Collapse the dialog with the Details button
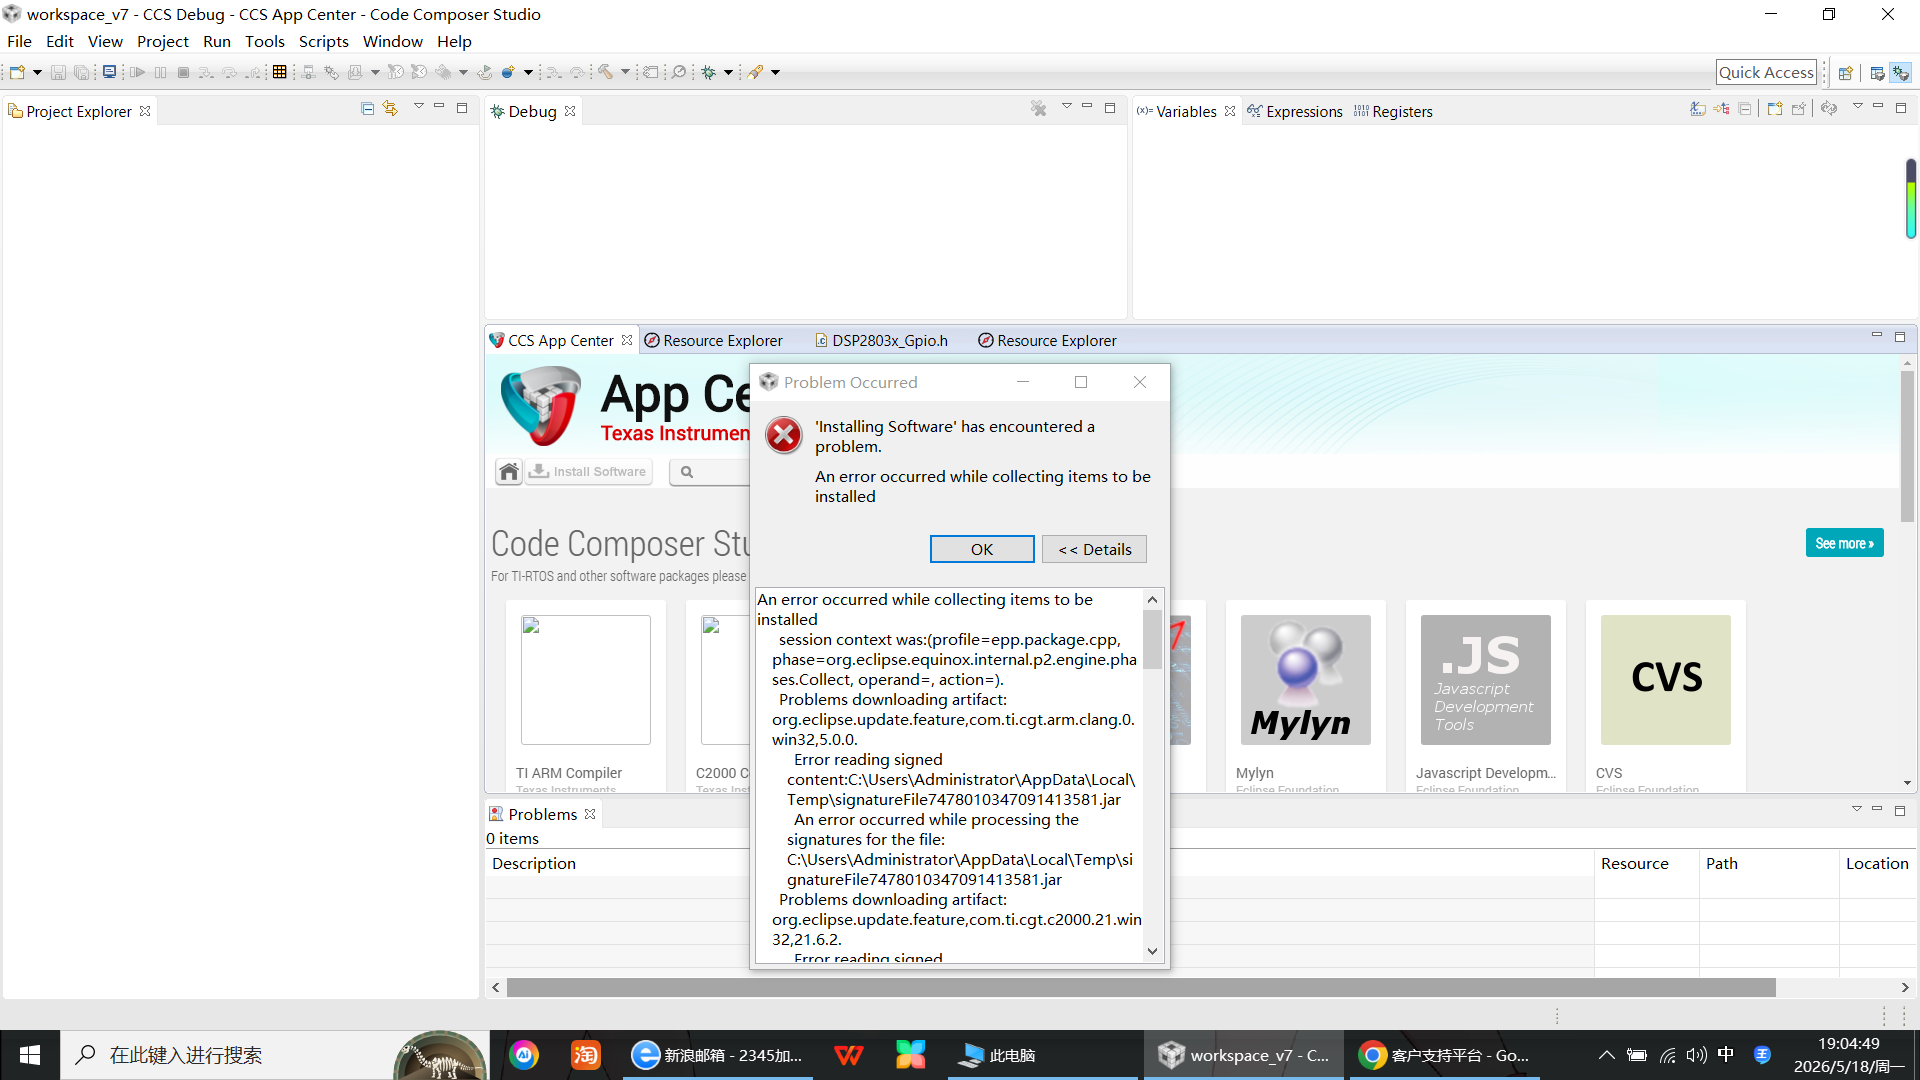This screenshot has width=1920, height=1080. tap(1094, 549)
